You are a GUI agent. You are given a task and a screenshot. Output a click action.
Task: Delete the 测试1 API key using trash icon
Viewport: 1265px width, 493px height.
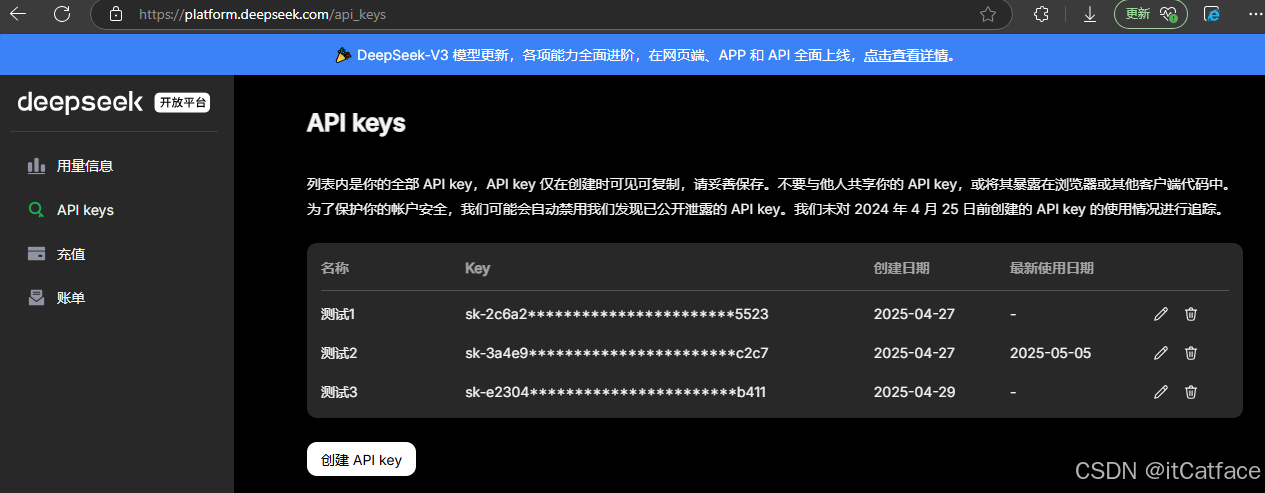coord(1191,314)
